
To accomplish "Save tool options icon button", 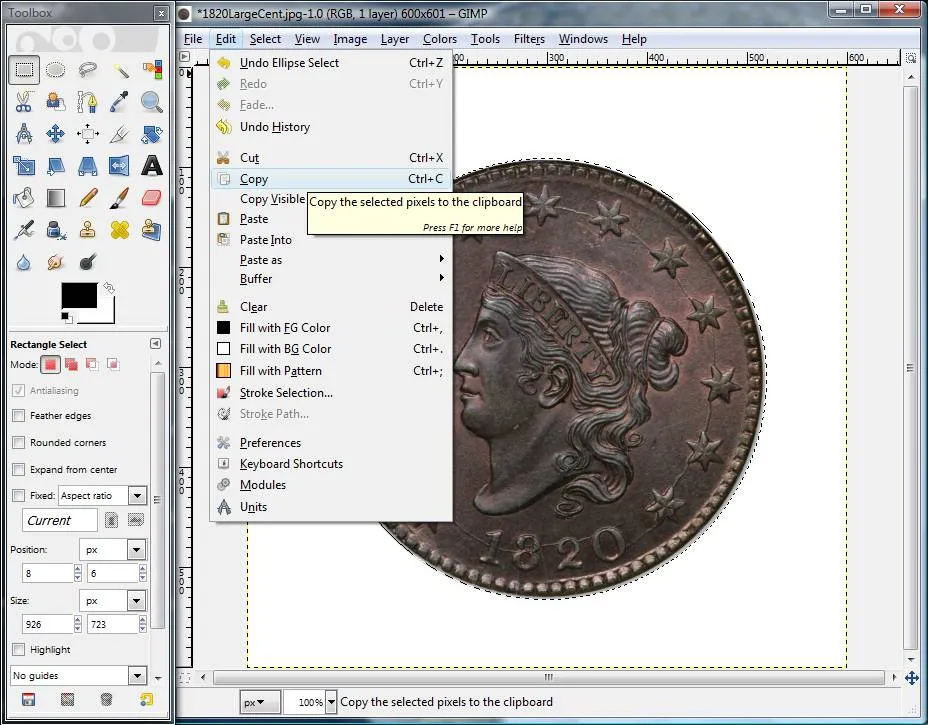I will click(x=28, y=700).
